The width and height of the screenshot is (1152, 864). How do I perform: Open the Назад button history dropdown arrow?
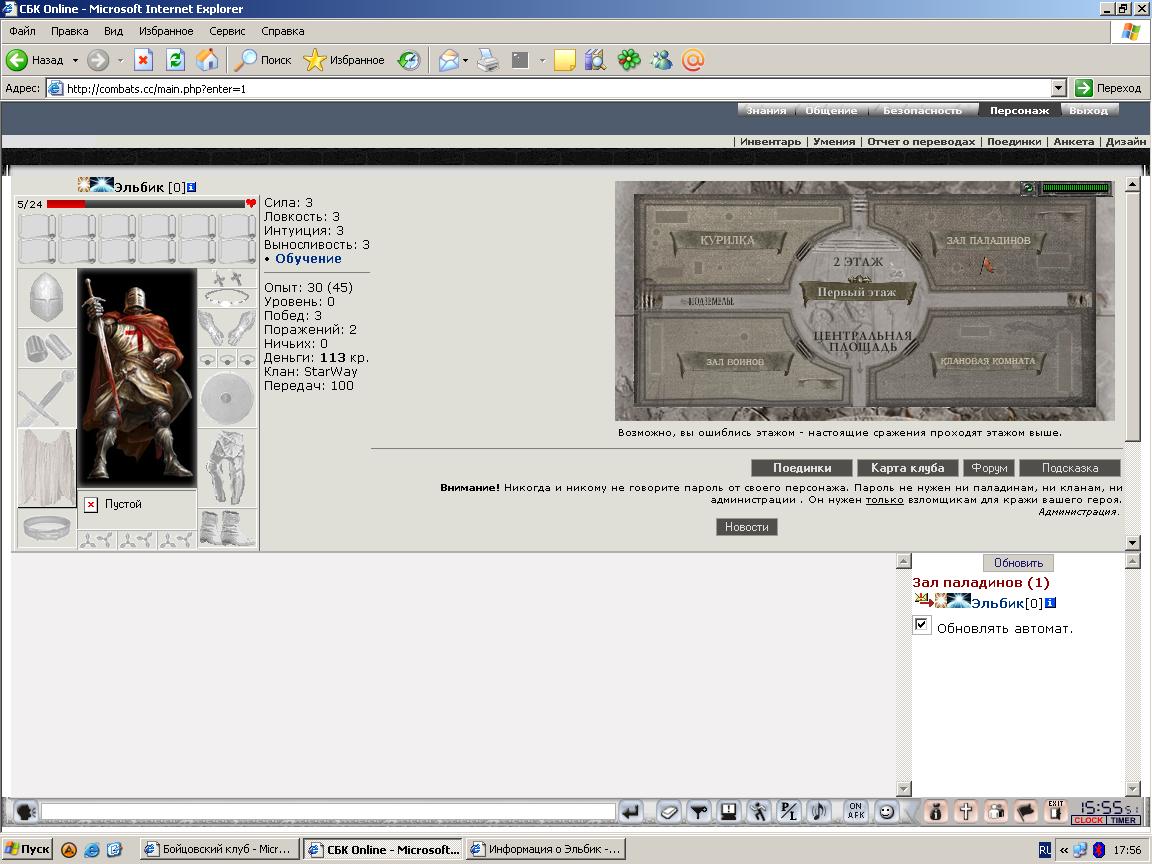point(75,60)
